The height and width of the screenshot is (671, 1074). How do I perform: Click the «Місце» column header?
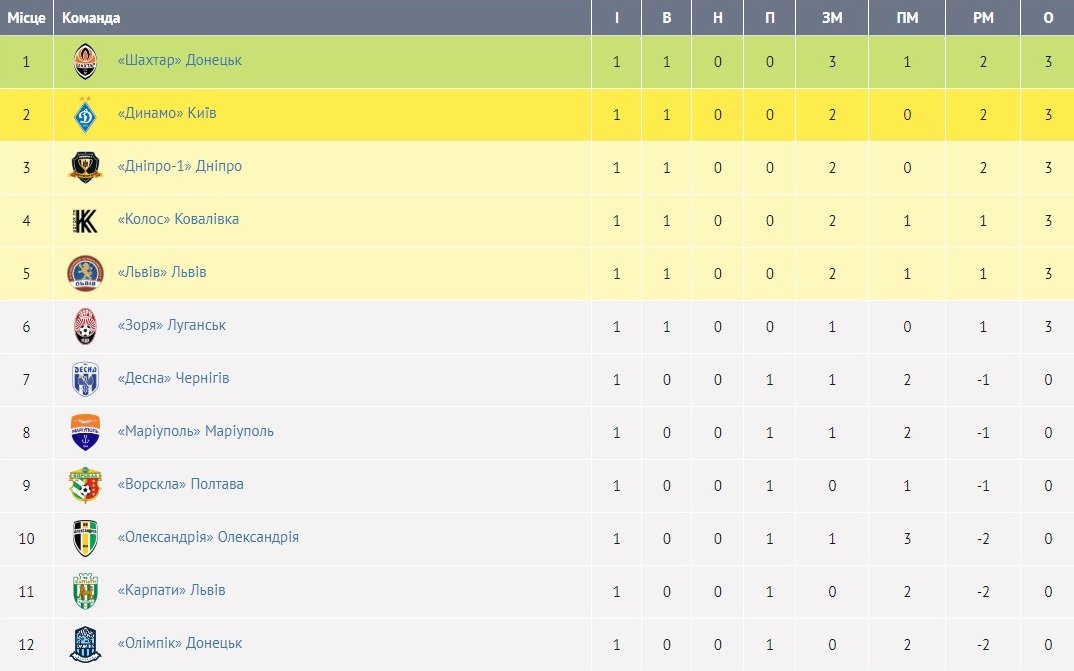(x=26, y=18)
